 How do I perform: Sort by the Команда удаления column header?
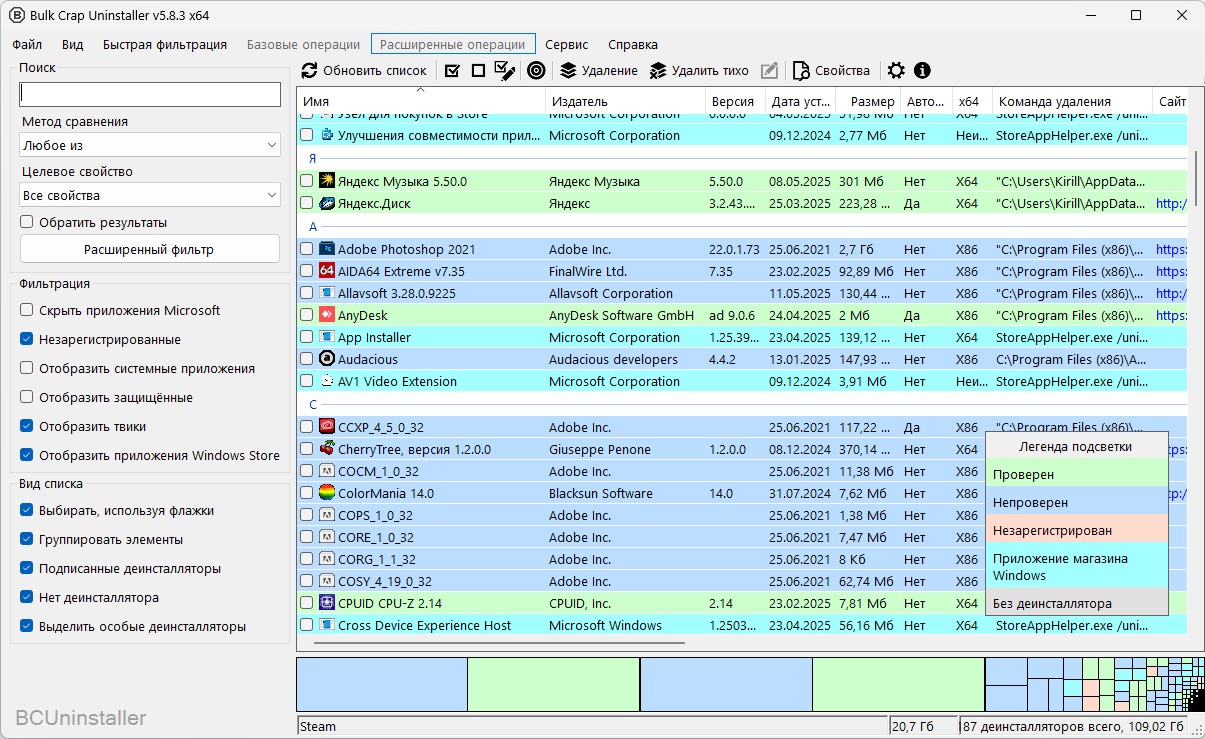(1072, 101)
